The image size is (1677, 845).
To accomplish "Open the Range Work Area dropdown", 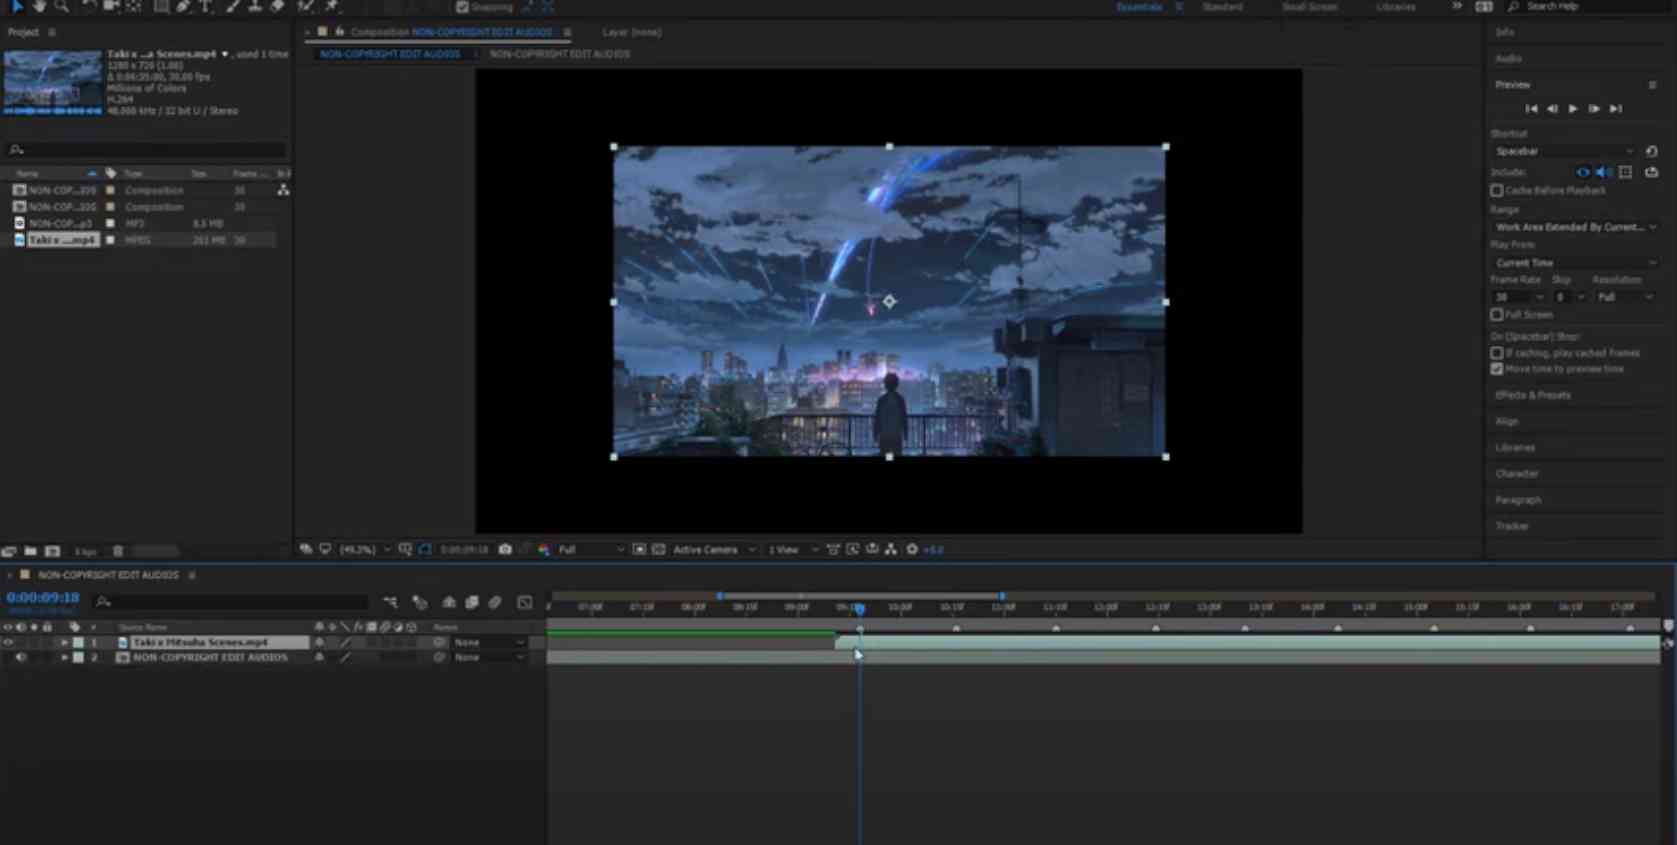I will point(1575,227).
